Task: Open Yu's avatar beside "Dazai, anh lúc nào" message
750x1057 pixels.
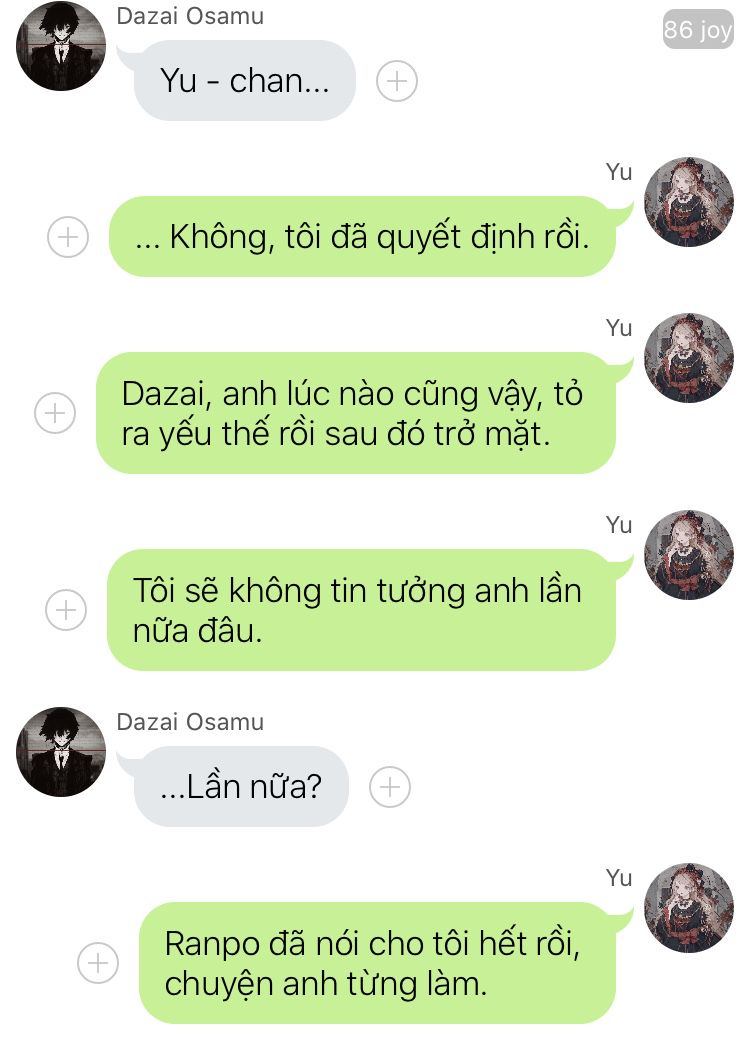Action: coord(689,358)
